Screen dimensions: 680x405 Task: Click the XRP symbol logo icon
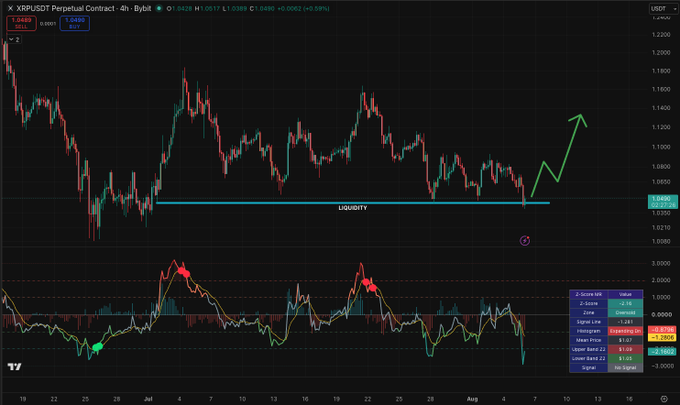pyautogui.click(x=10, y=8)
